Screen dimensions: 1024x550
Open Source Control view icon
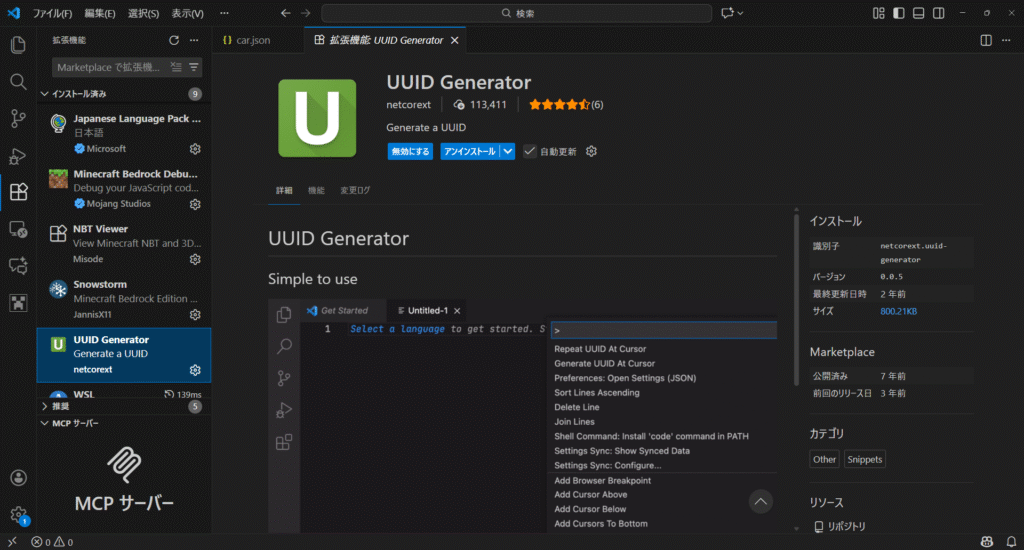pos(18,119)
